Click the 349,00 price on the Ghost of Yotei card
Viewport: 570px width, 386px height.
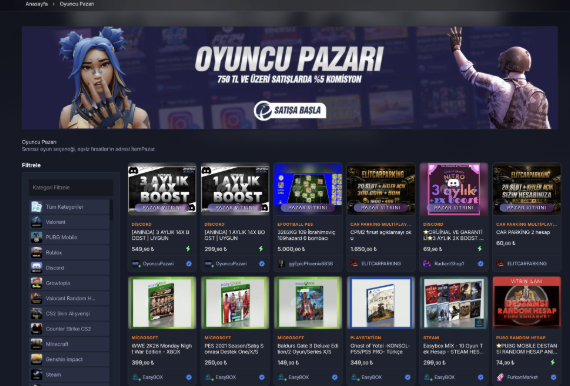361,362
